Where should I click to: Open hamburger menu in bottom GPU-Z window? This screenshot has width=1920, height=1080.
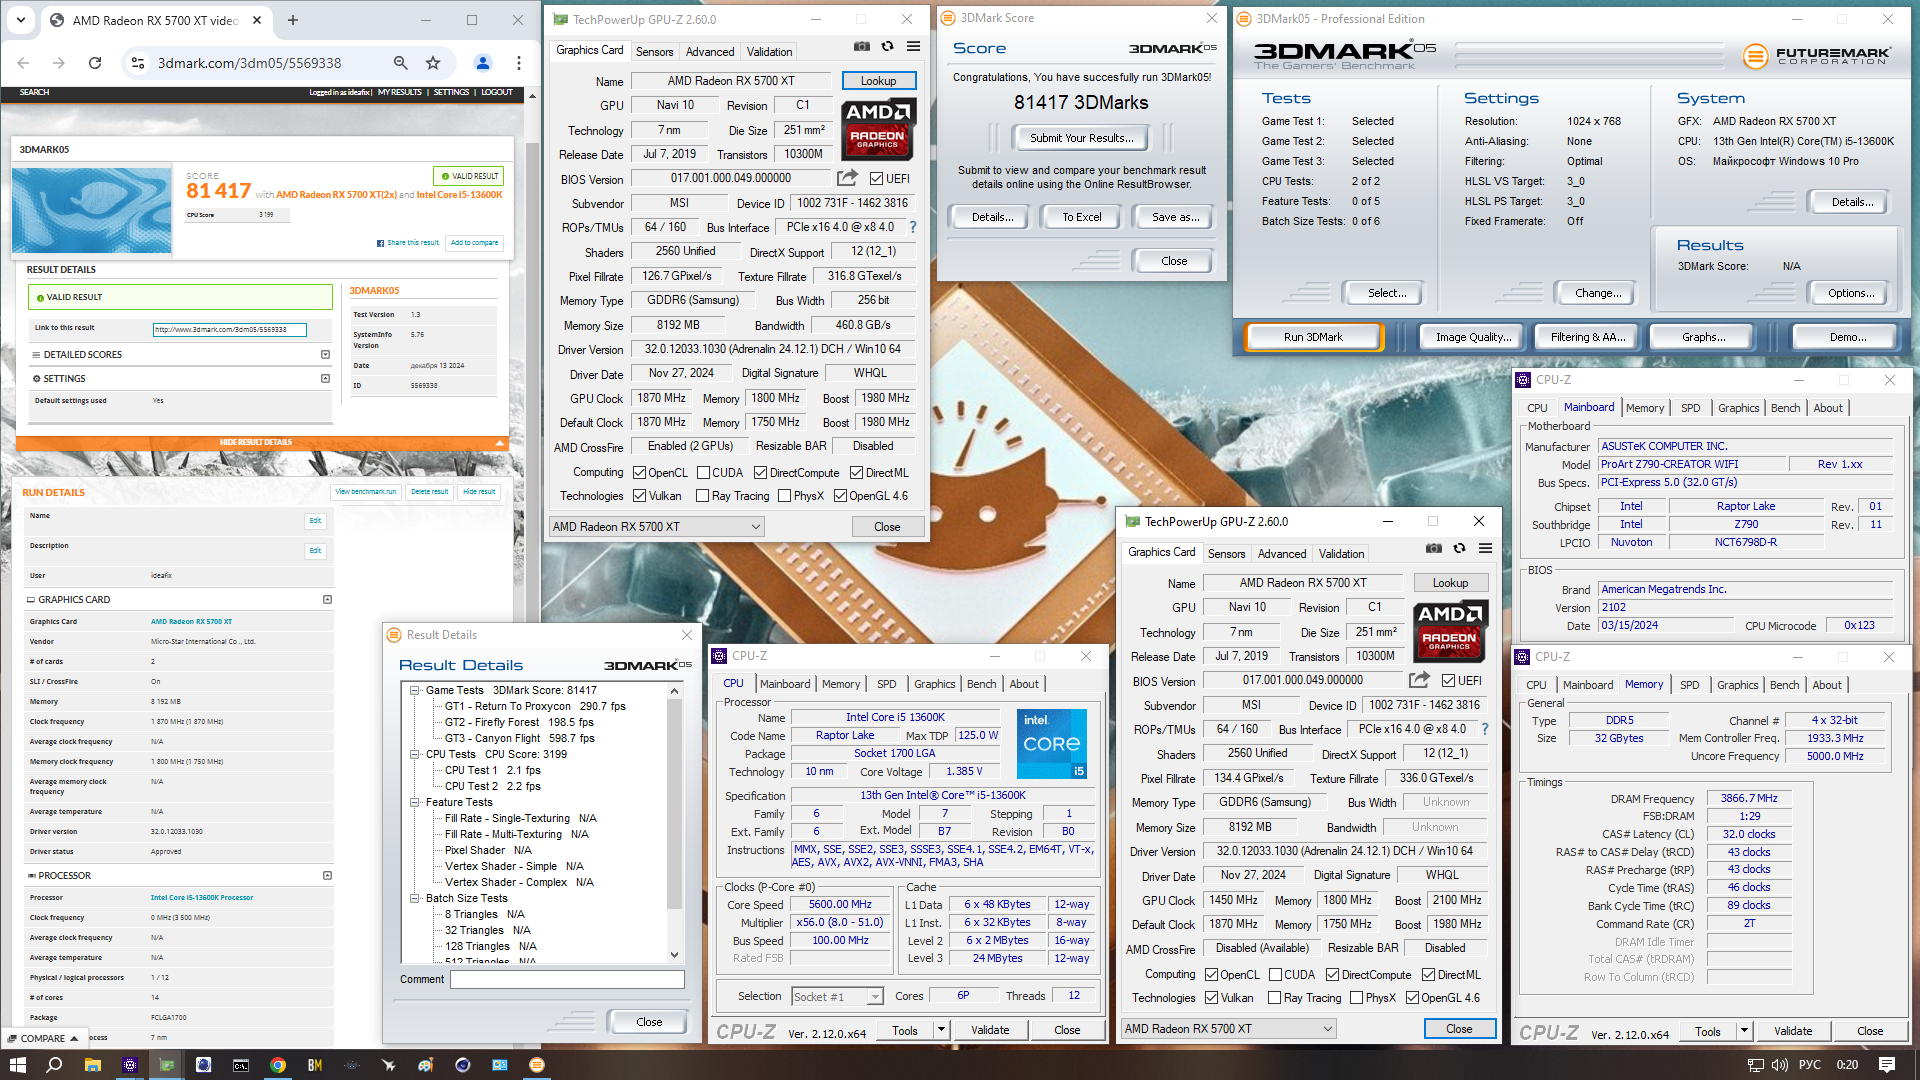[x=1485, y=548]
